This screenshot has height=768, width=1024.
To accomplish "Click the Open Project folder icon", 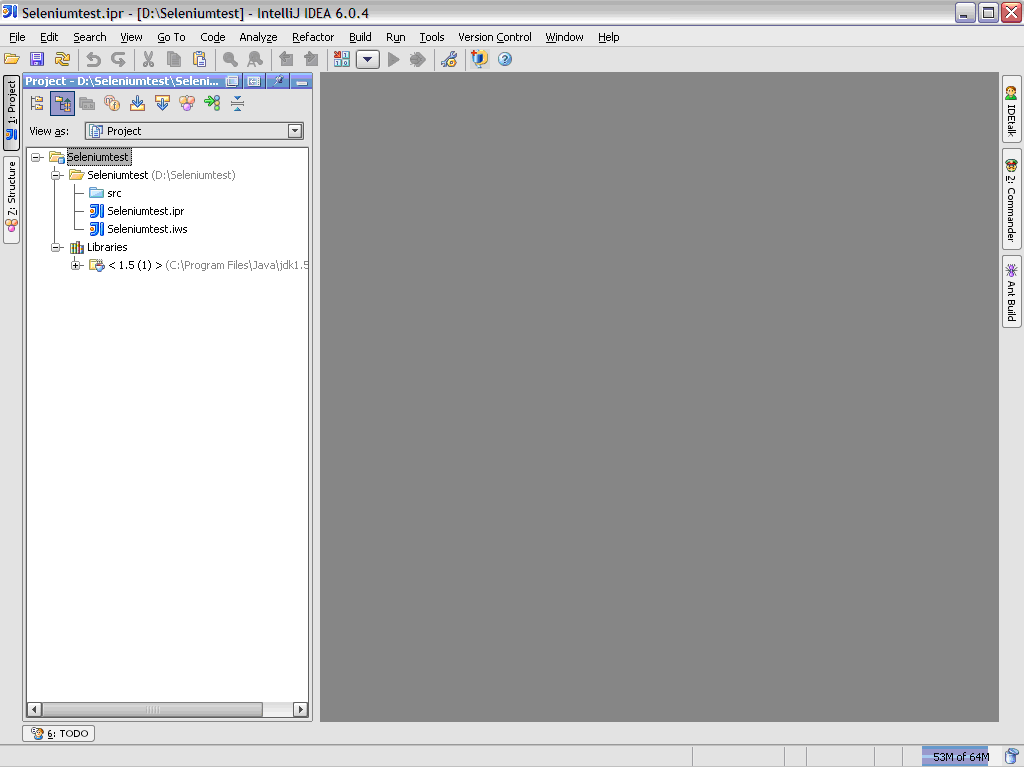I will (12, 59).
